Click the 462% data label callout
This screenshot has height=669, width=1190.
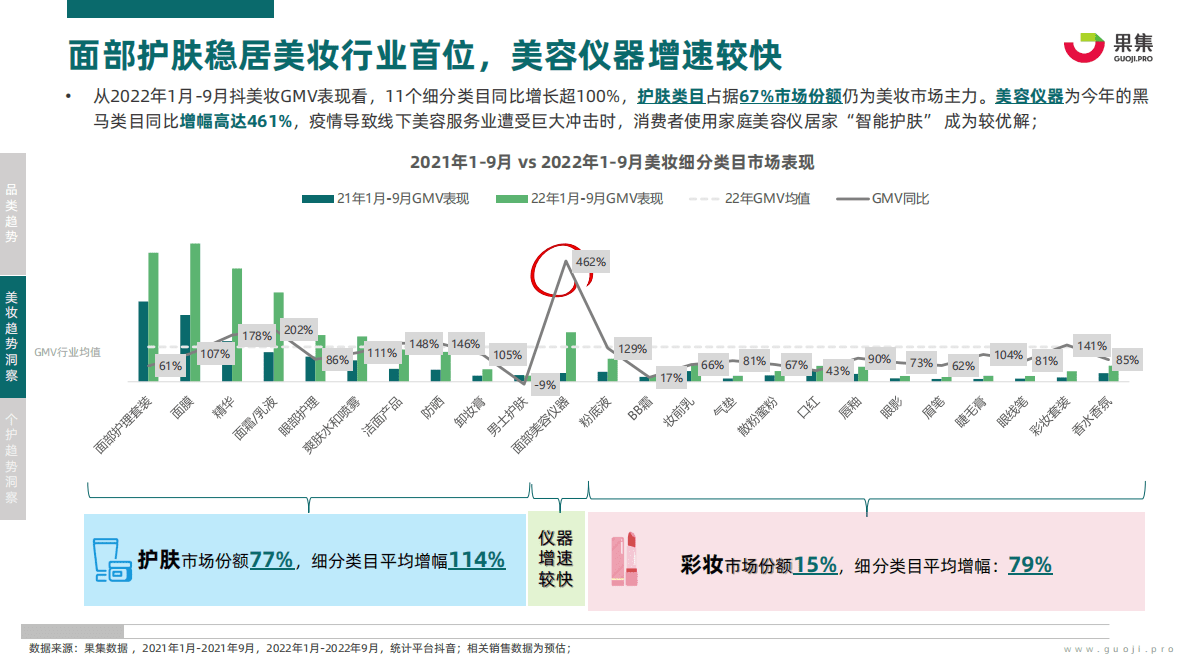[x=592, y=263]
